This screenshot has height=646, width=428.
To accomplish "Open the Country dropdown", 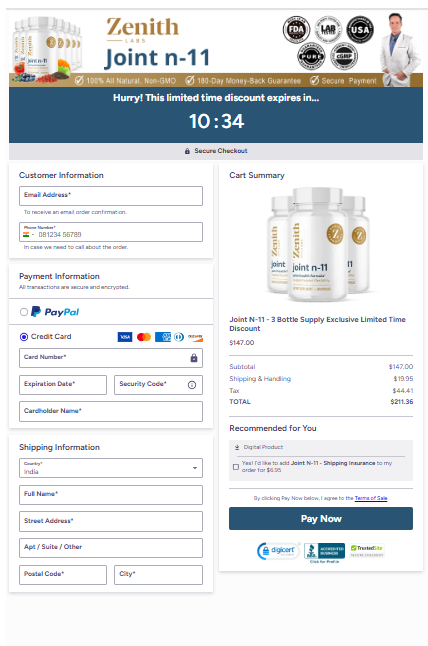I will pos(111,468).
